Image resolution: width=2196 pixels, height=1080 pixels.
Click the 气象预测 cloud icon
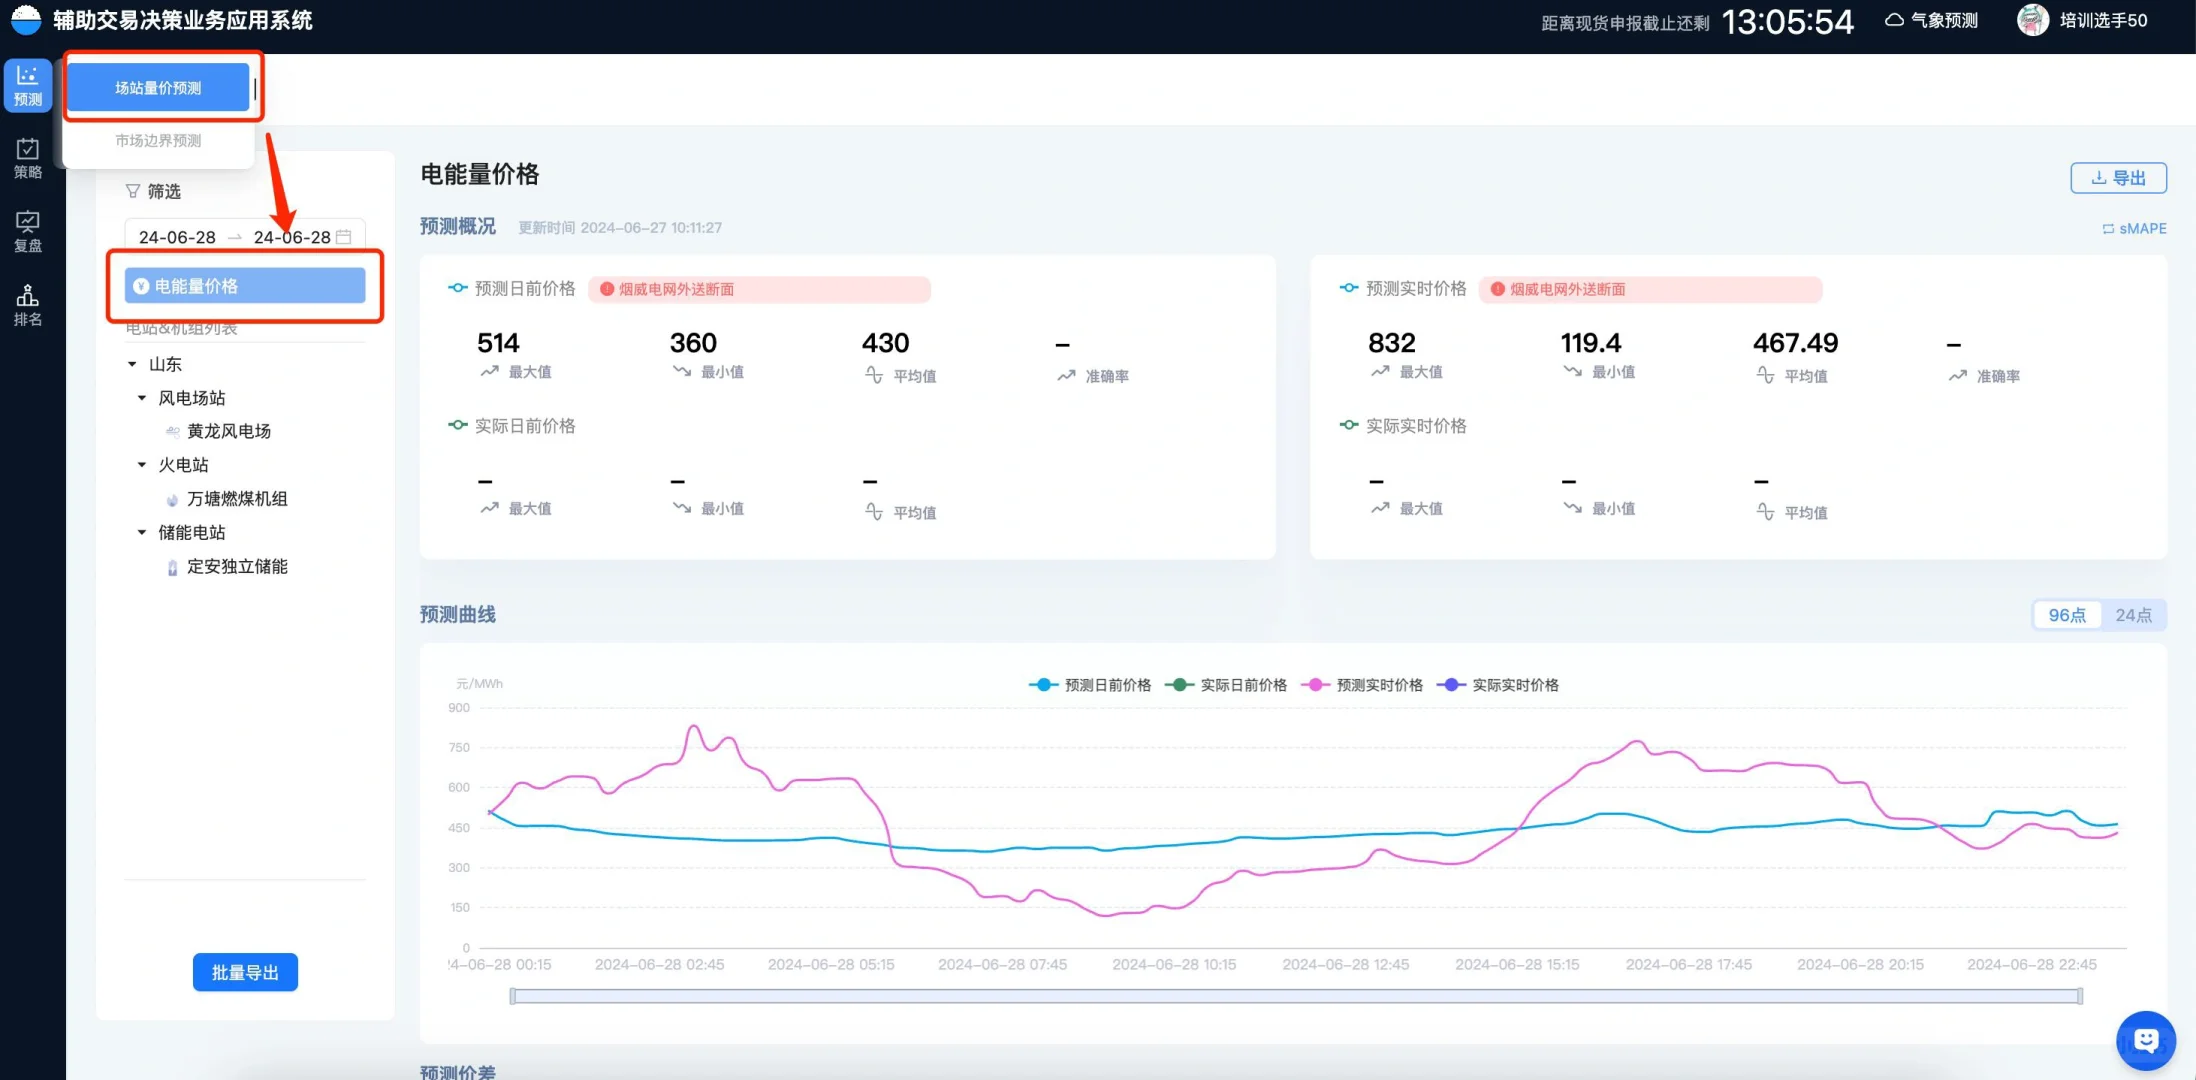tap(1894, 20)
